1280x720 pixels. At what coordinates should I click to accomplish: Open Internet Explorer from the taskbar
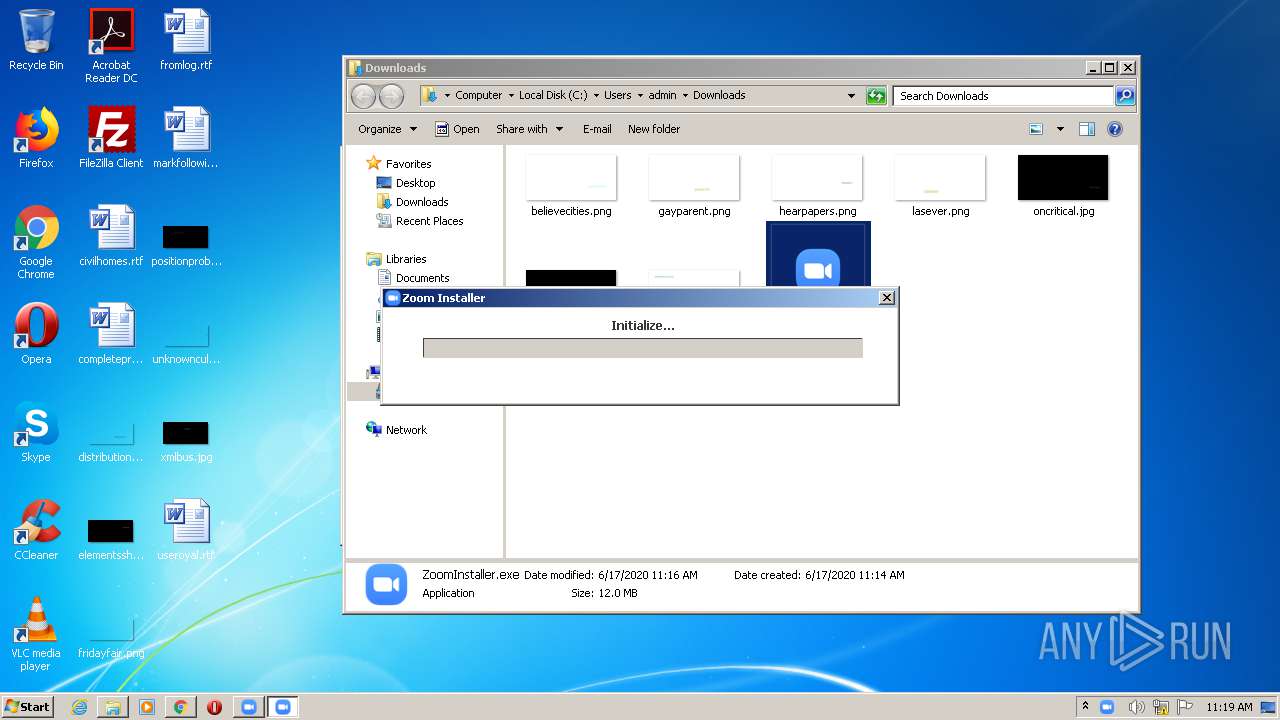click(79, 707)
